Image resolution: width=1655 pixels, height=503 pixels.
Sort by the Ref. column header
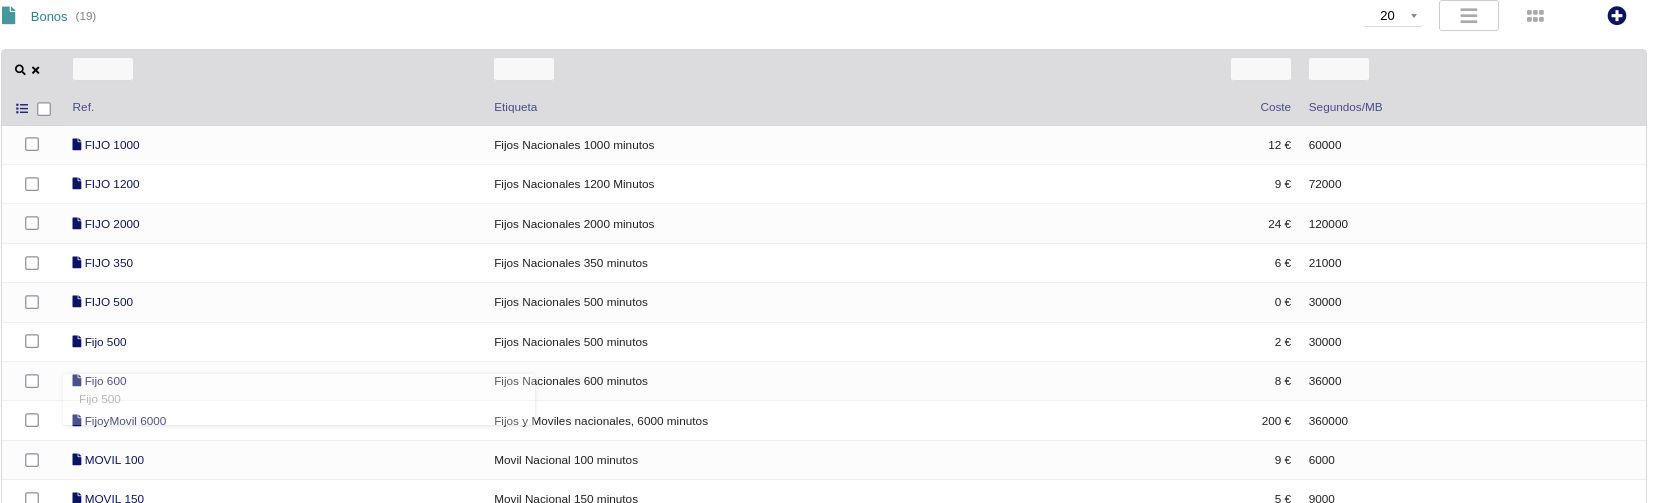[x=83, y=107]
